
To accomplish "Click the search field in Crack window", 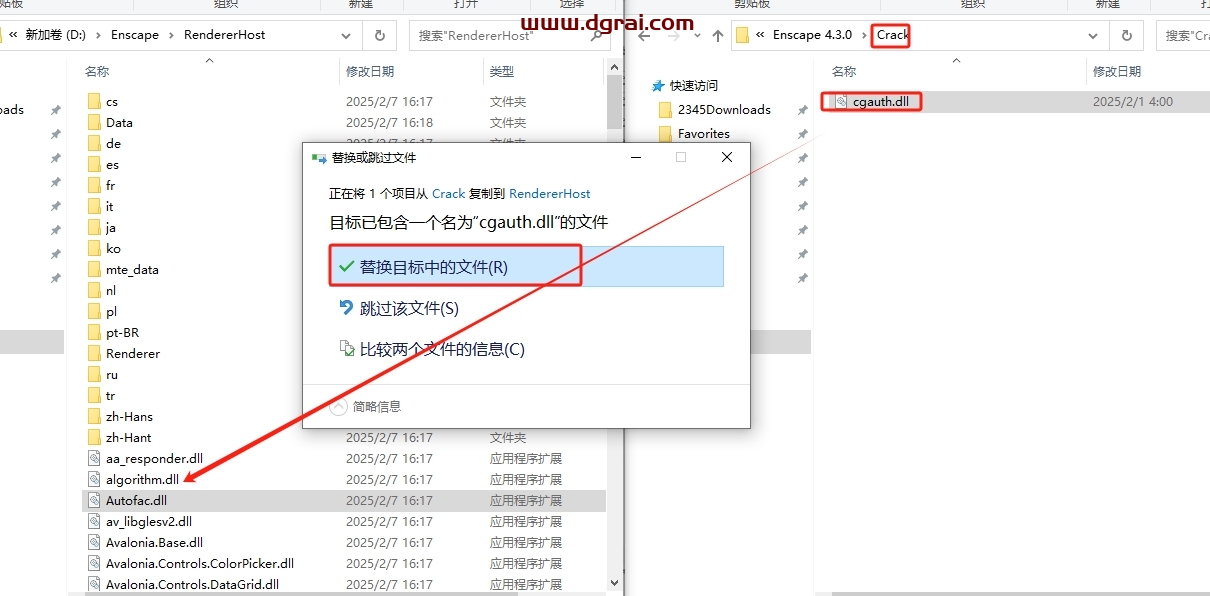I will pos(1184,35).
